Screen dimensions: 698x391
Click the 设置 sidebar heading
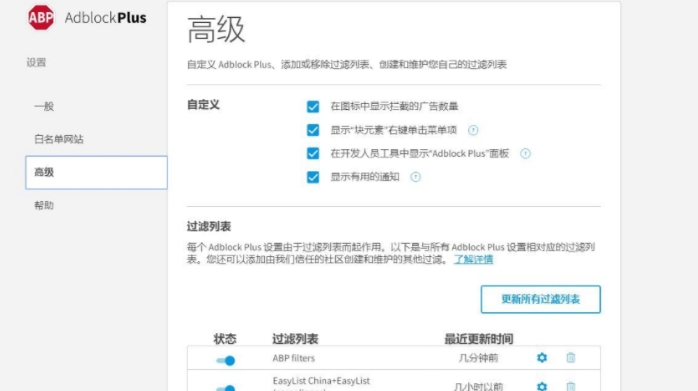(36, 62)
